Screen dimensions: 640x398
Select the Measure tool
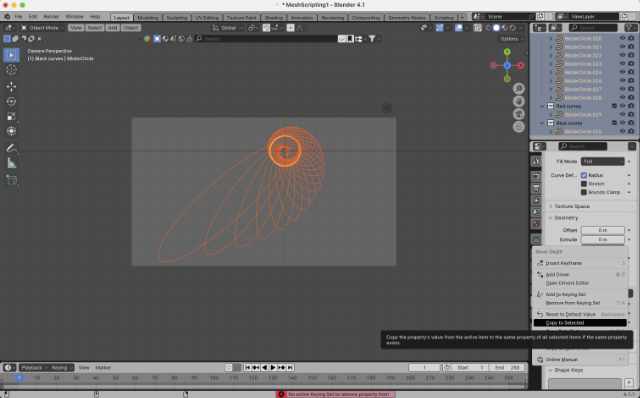click(11, 163)
